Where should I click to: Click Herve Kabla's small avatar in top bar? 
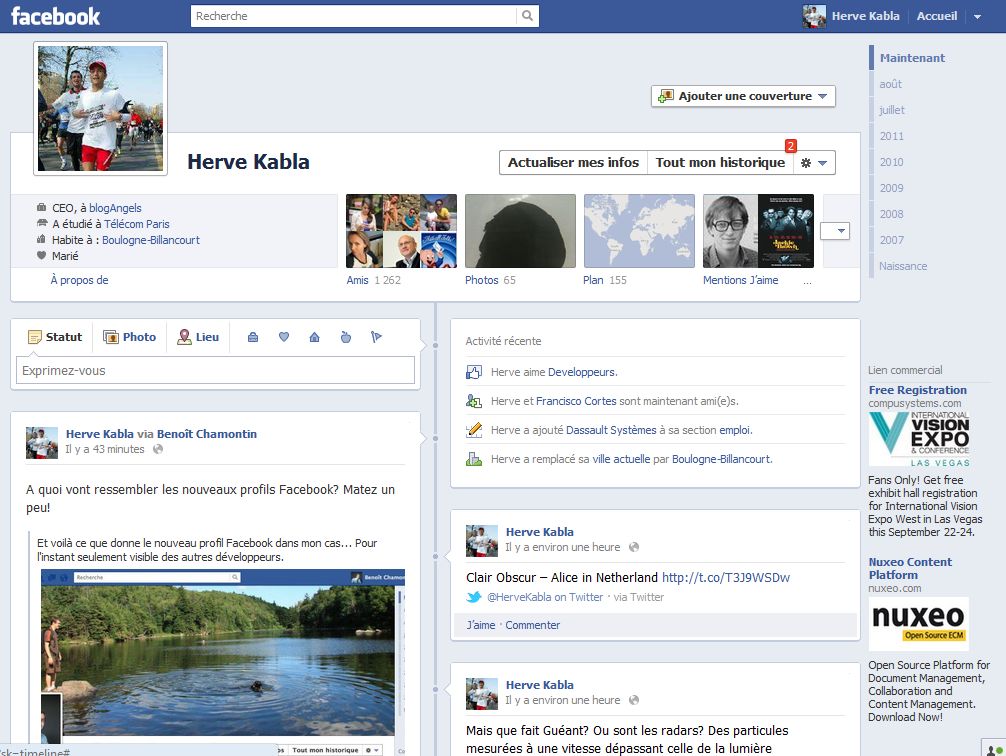[814, 16]
